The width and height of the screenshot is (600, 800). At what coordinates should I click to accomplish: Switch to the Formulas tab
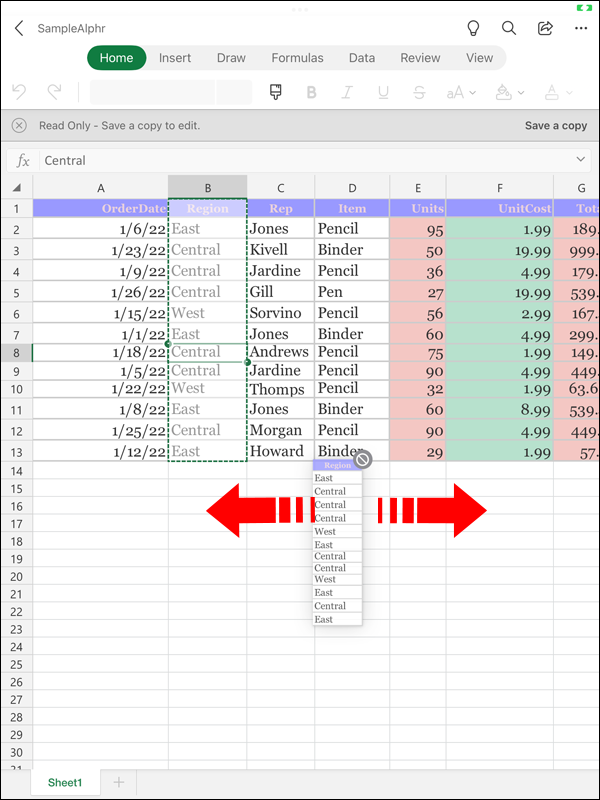tap(297, 58)
